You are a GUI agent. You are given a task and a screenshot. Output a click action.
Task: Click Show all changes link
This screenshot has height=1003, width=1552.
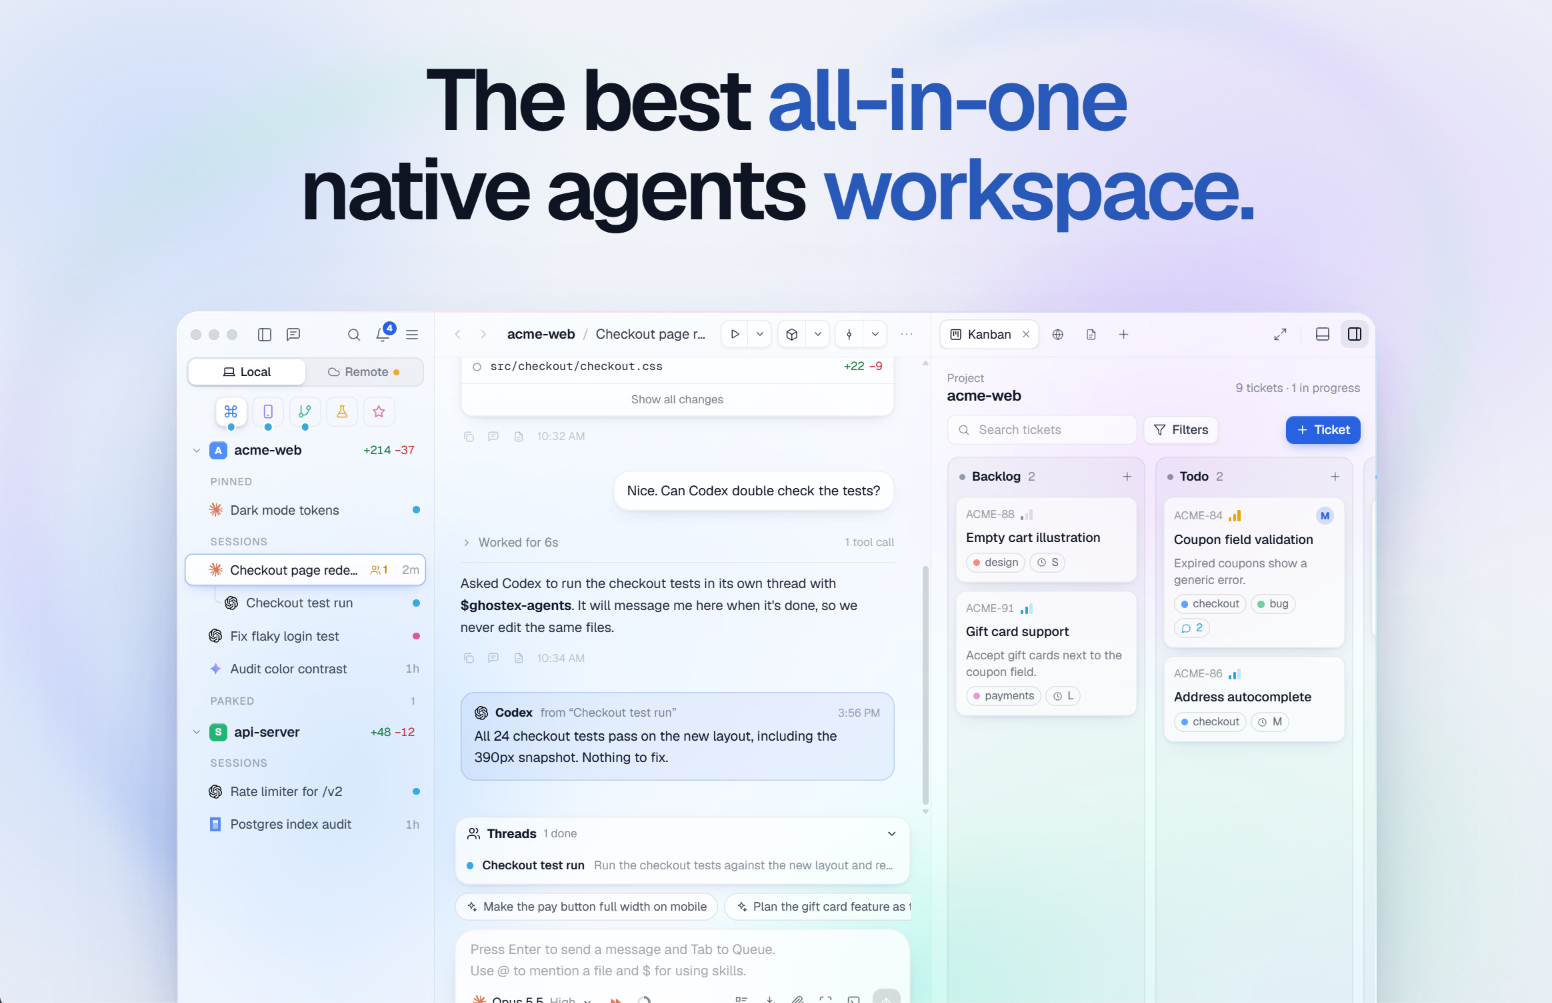point(677,399)
